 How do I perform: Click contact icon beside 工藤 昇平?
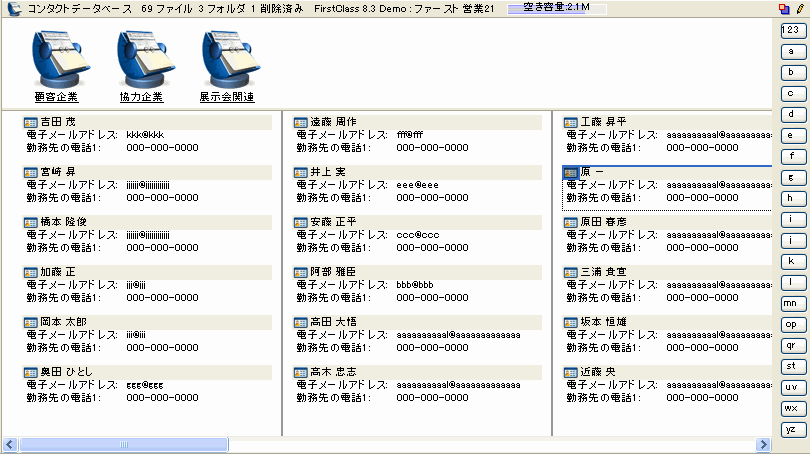tap(571, 122)
